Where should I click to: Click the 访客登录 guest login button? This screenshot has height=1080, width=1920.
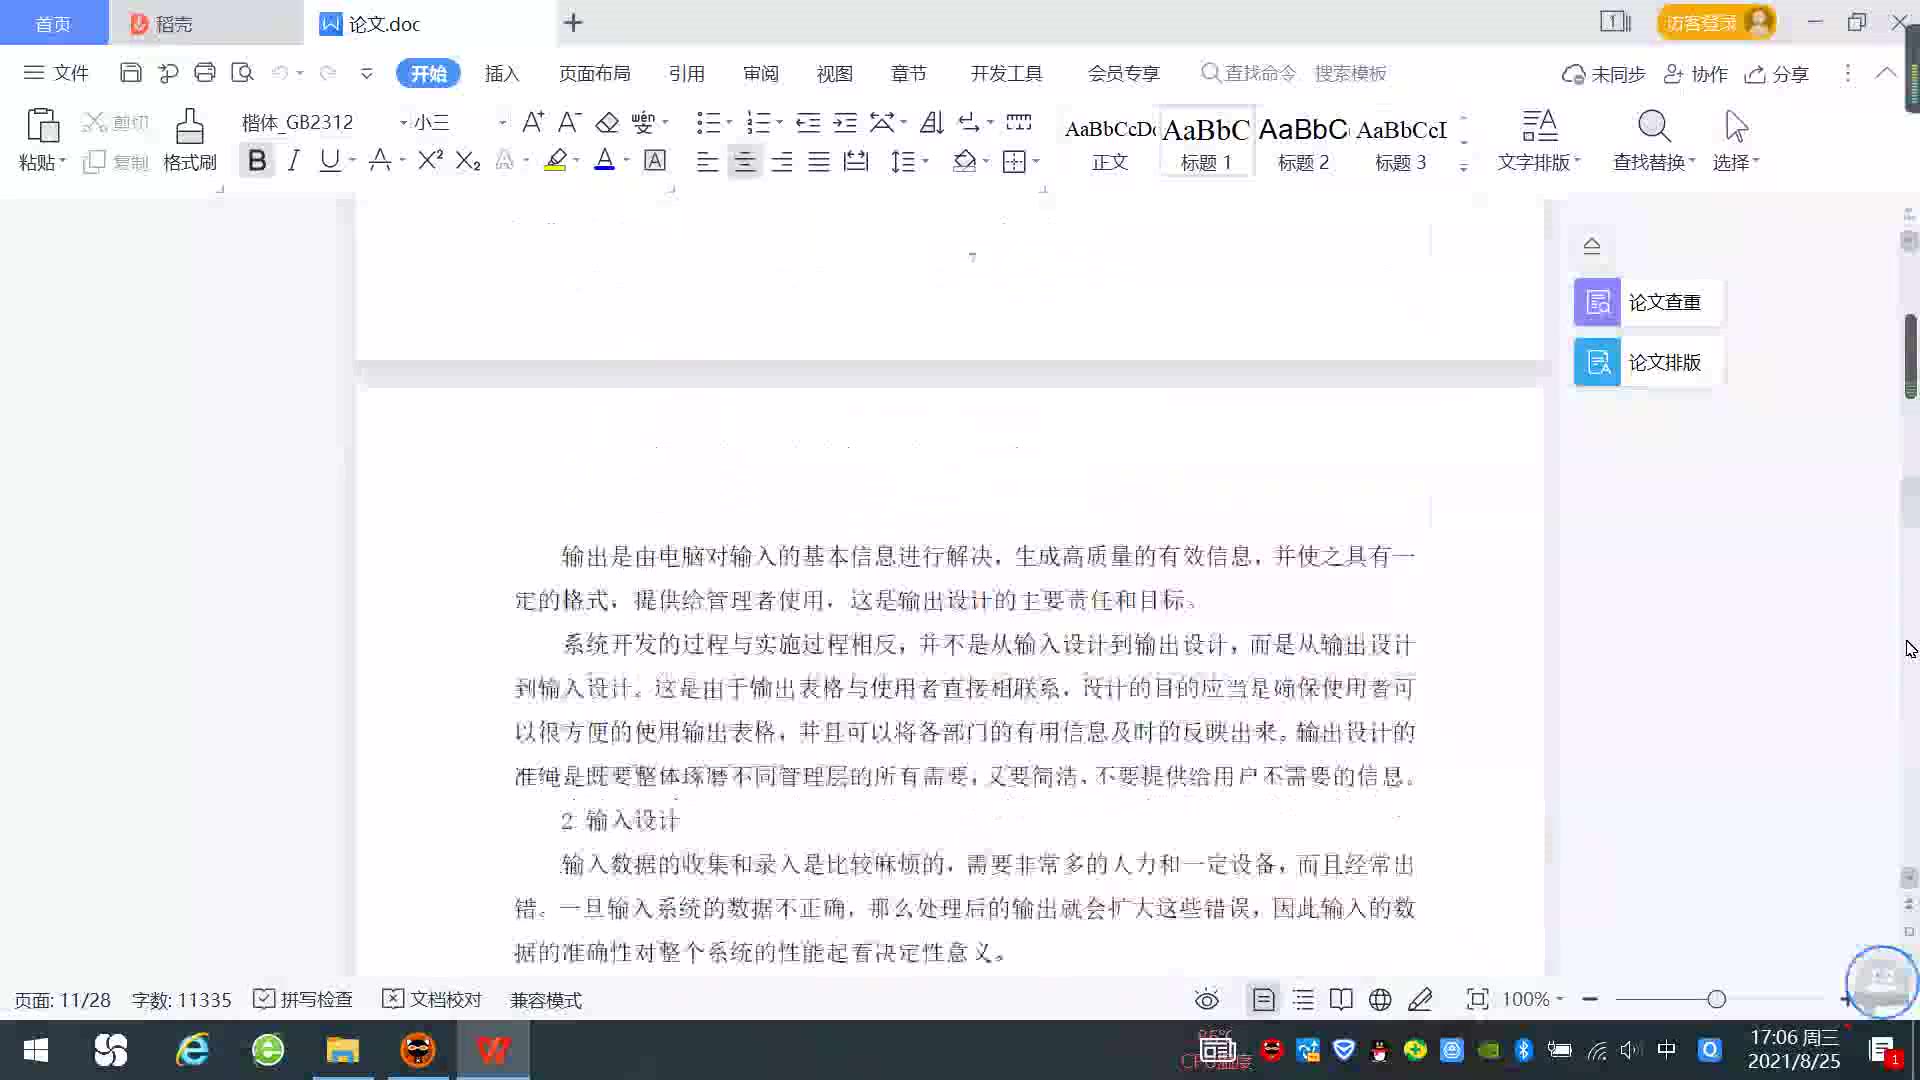pos(1716,22)
